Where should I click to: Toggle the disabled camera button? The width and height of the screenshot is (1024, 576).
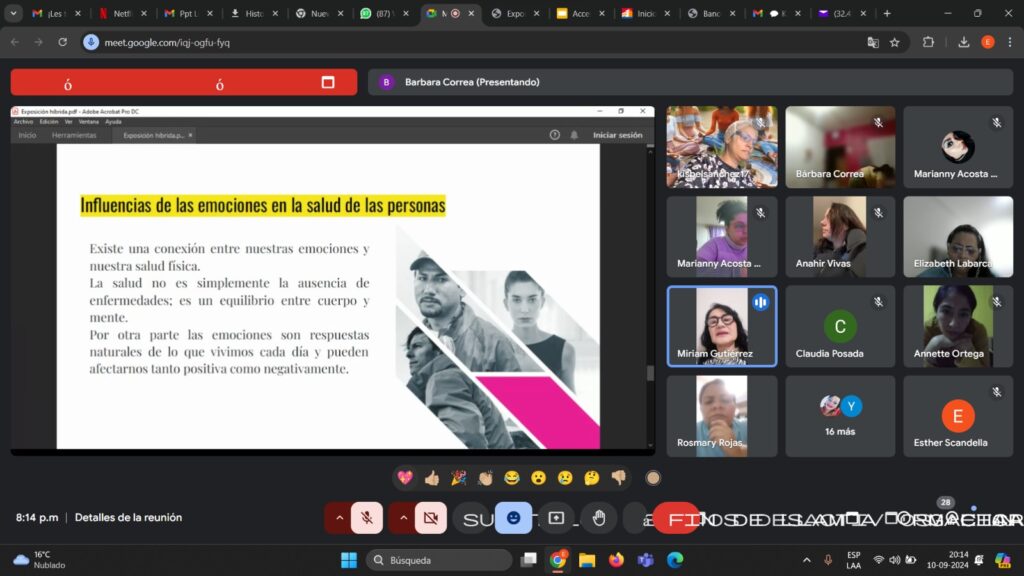tap(431, 518)
